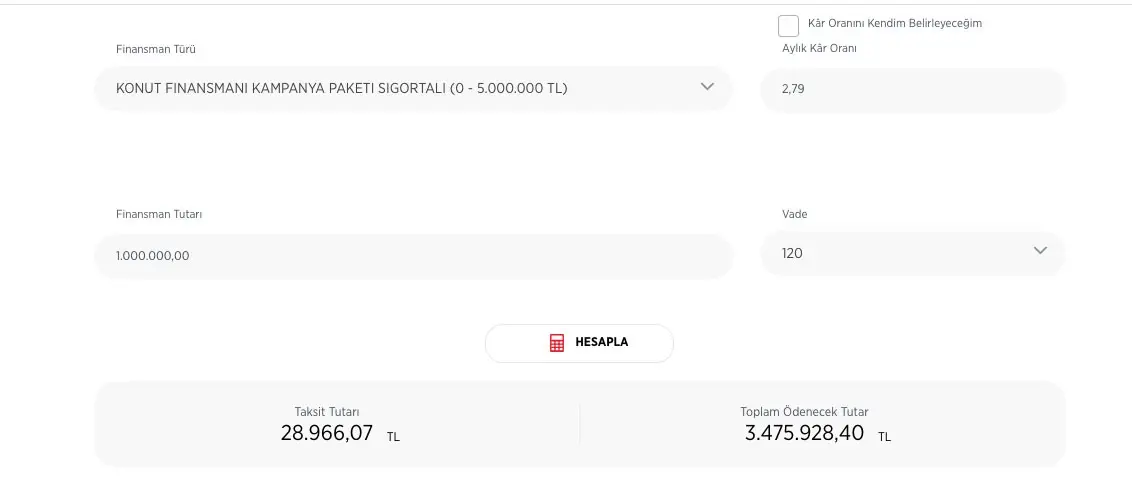This screenshot has width=1132, height=492.
Task: Click the Taksit Tutarı heading
Action: [x=327, y=411]
